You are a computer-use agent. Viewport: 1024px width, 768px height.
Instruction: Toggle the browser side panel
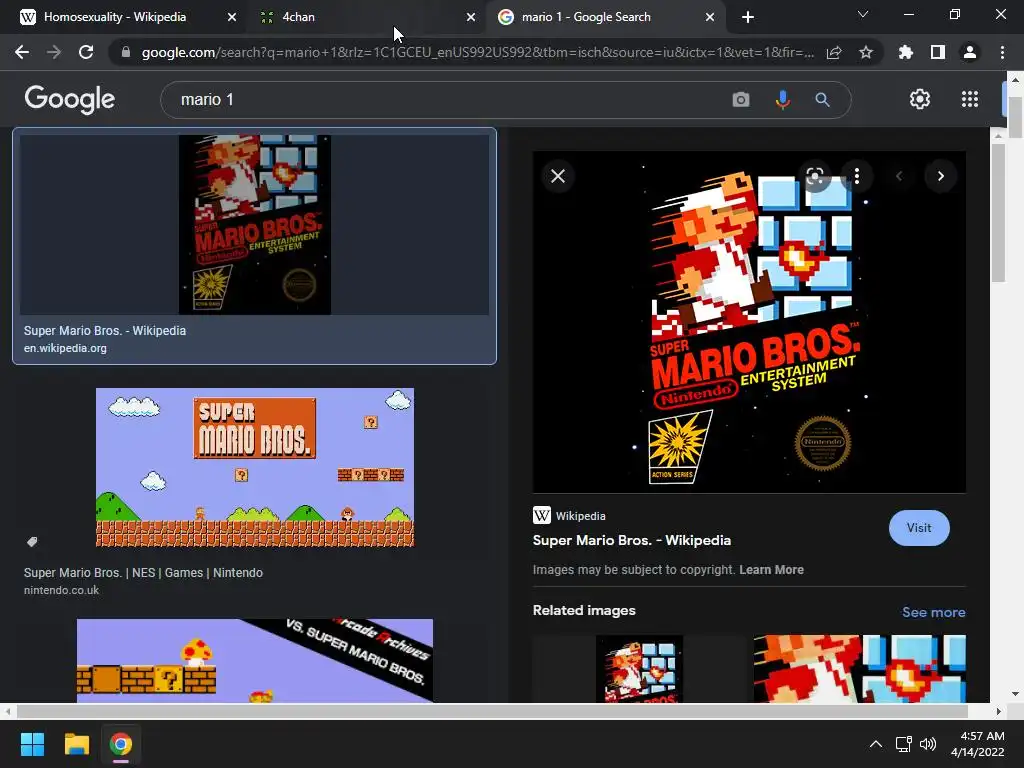tap(938, 52)
